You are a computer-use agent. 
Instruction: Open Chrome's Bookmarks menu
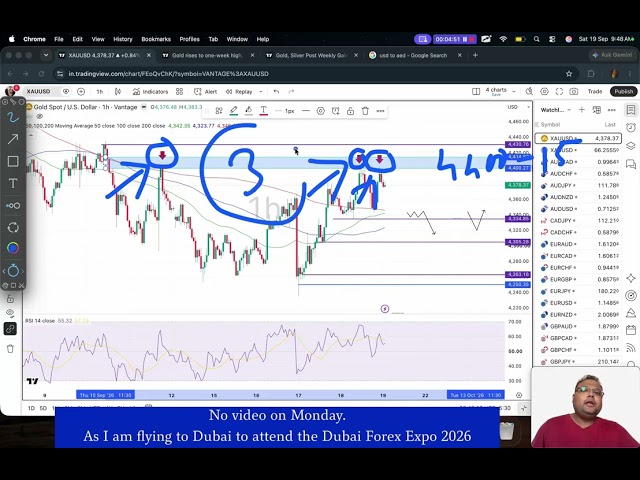pyautogui.click(x=156, y=39)
